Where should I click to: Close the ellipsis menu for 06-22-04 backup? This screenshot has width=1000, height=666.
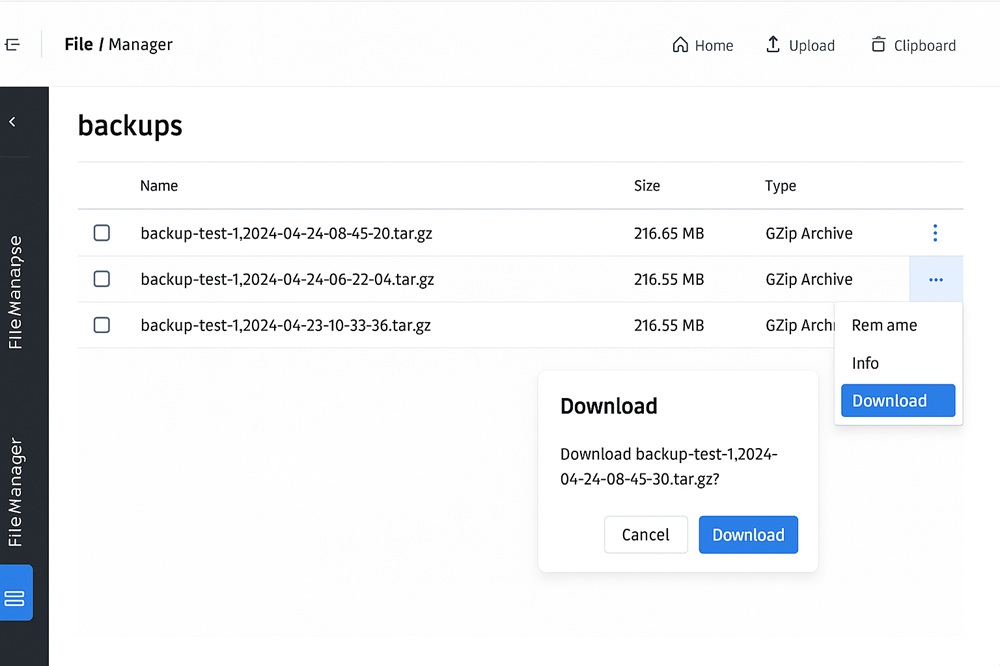tap(935, 280)
